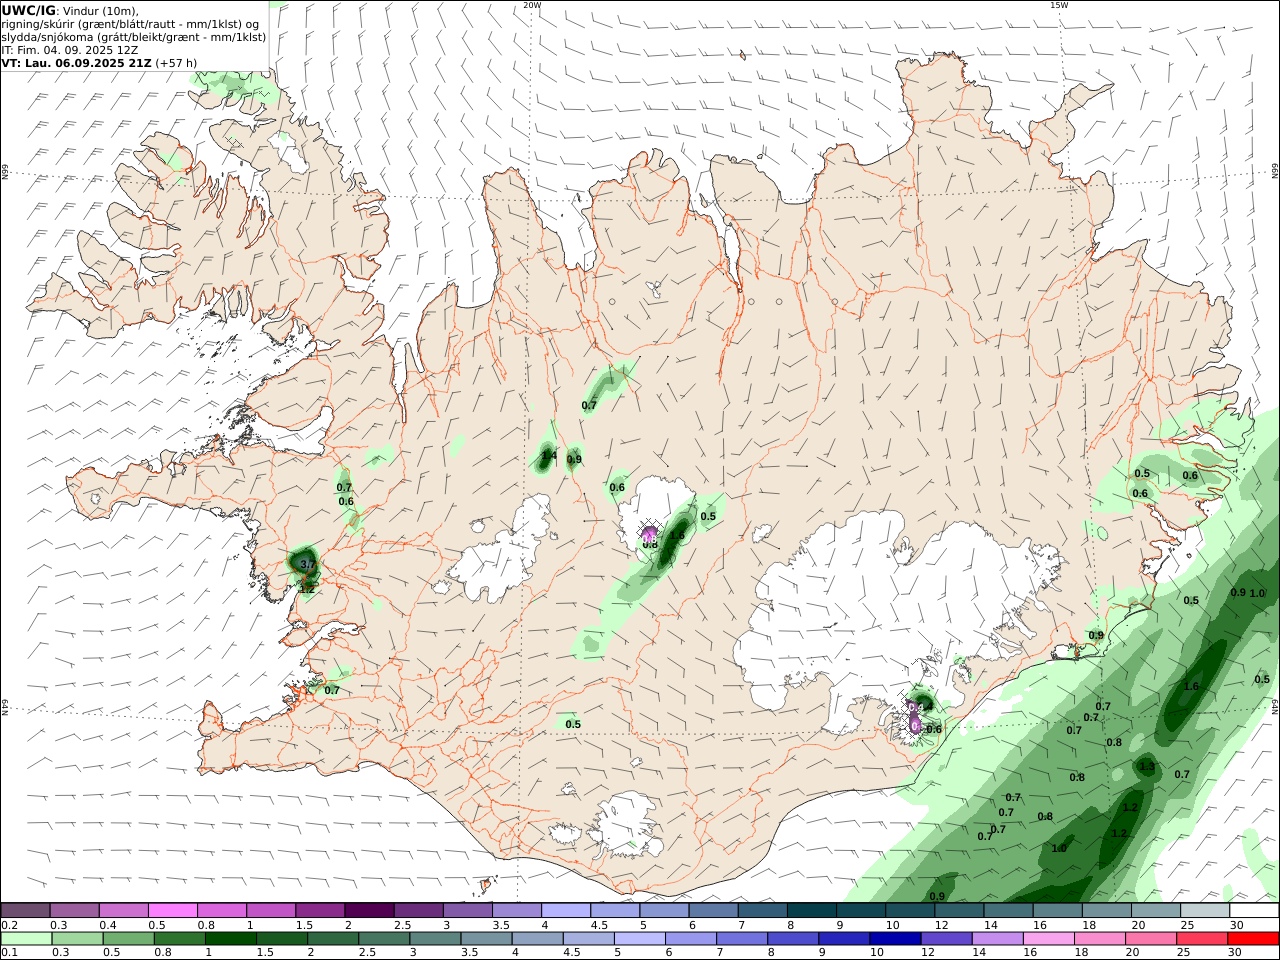Click the grey-green 3 rain legend swatch

point(435,939)
